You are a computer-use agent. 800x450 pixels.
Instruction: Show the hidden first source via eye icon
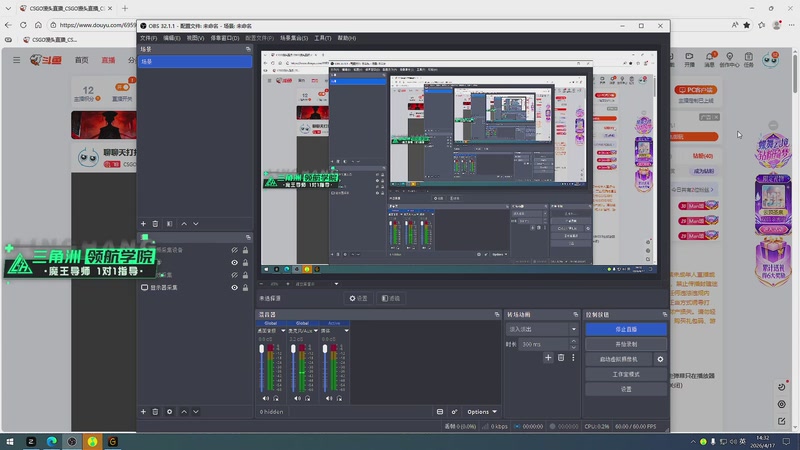[234, 250]
